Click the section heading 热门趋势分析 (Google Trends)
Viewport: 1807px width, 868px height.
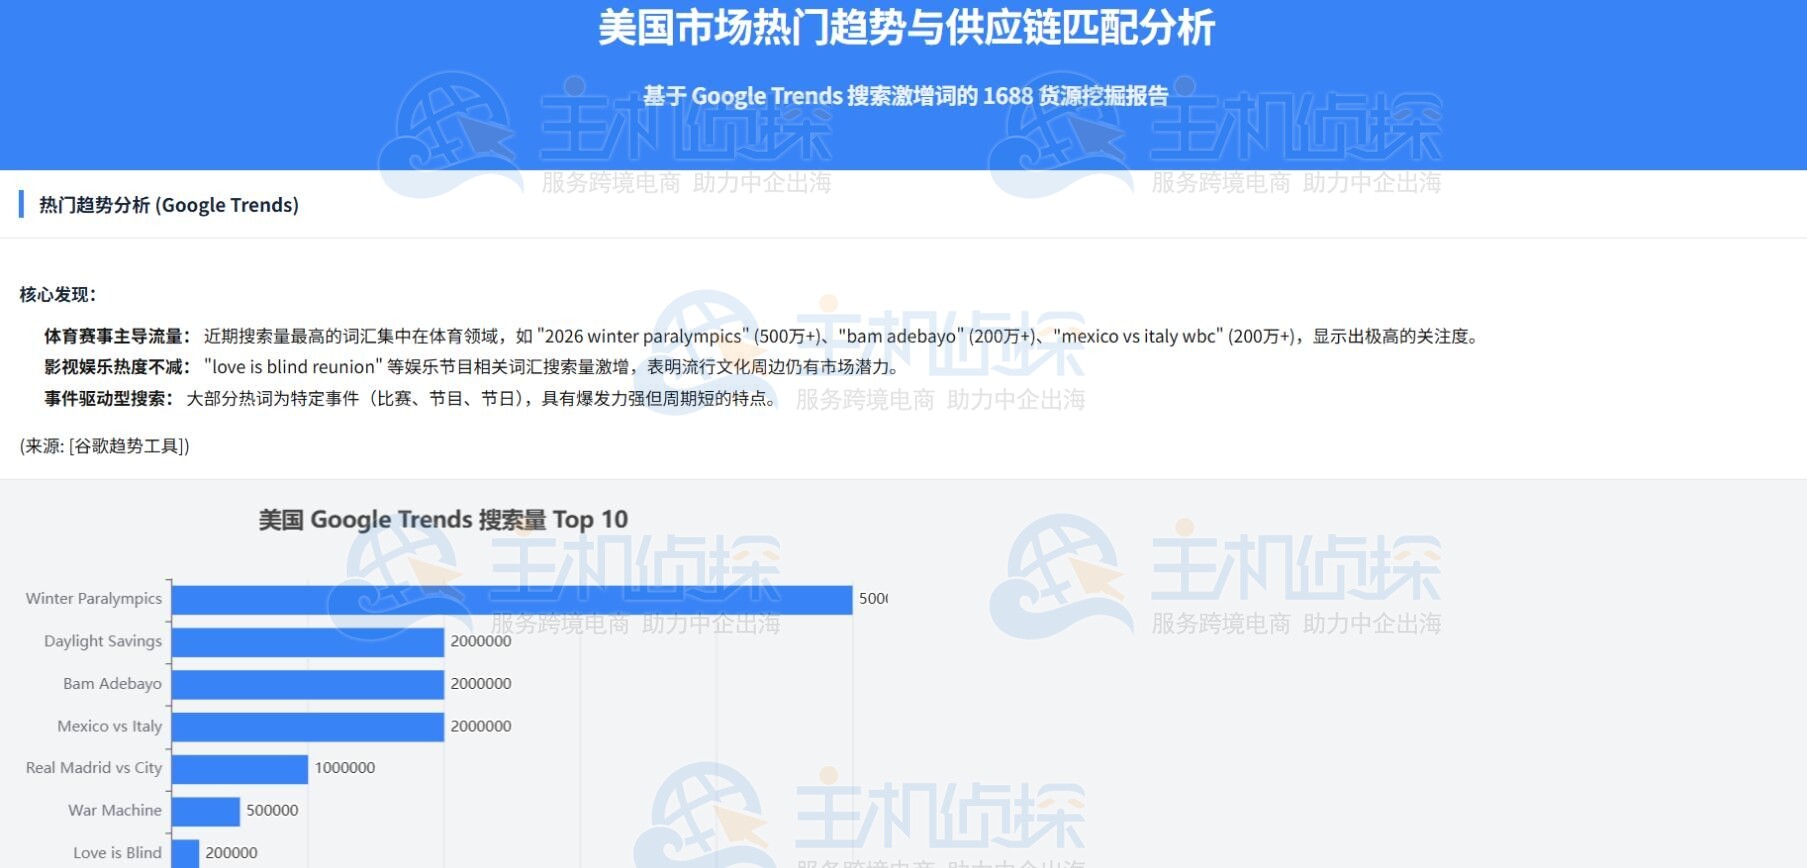pos(169,205)
